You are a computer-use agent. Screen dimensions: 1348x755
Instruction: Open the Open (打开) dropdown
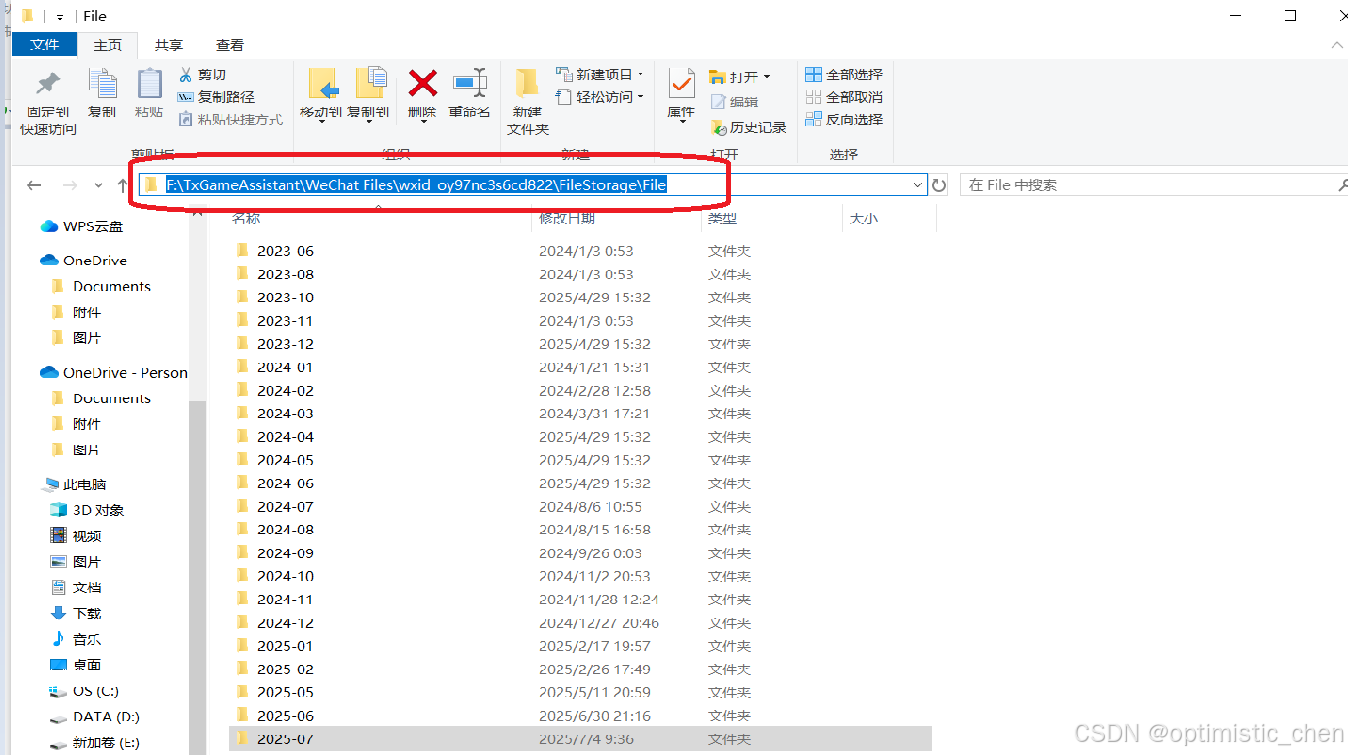tap(740, 77)
